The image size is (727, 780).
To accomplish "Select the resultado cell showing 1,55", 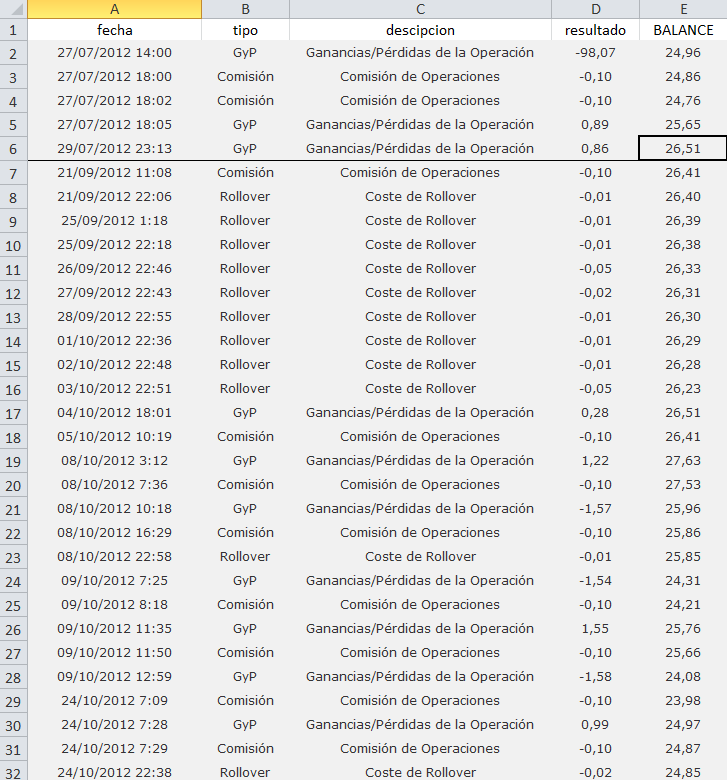I will 595,628.
